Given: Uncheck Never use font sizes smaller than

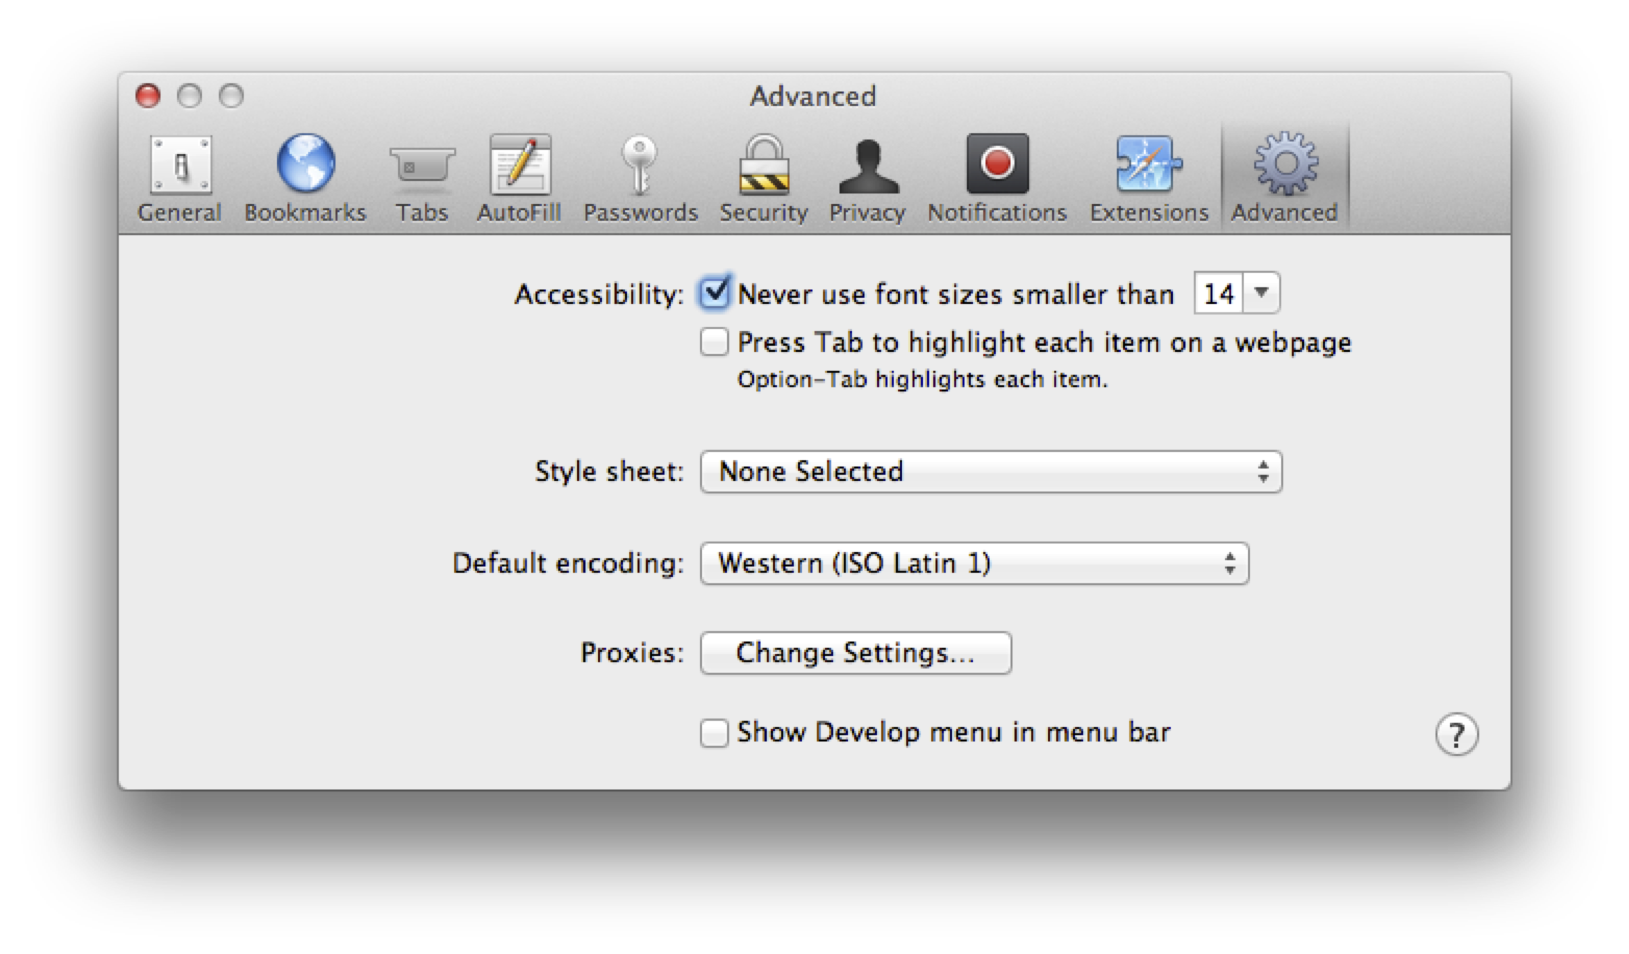Looking at the screenshot, I should tap(714, 293).
